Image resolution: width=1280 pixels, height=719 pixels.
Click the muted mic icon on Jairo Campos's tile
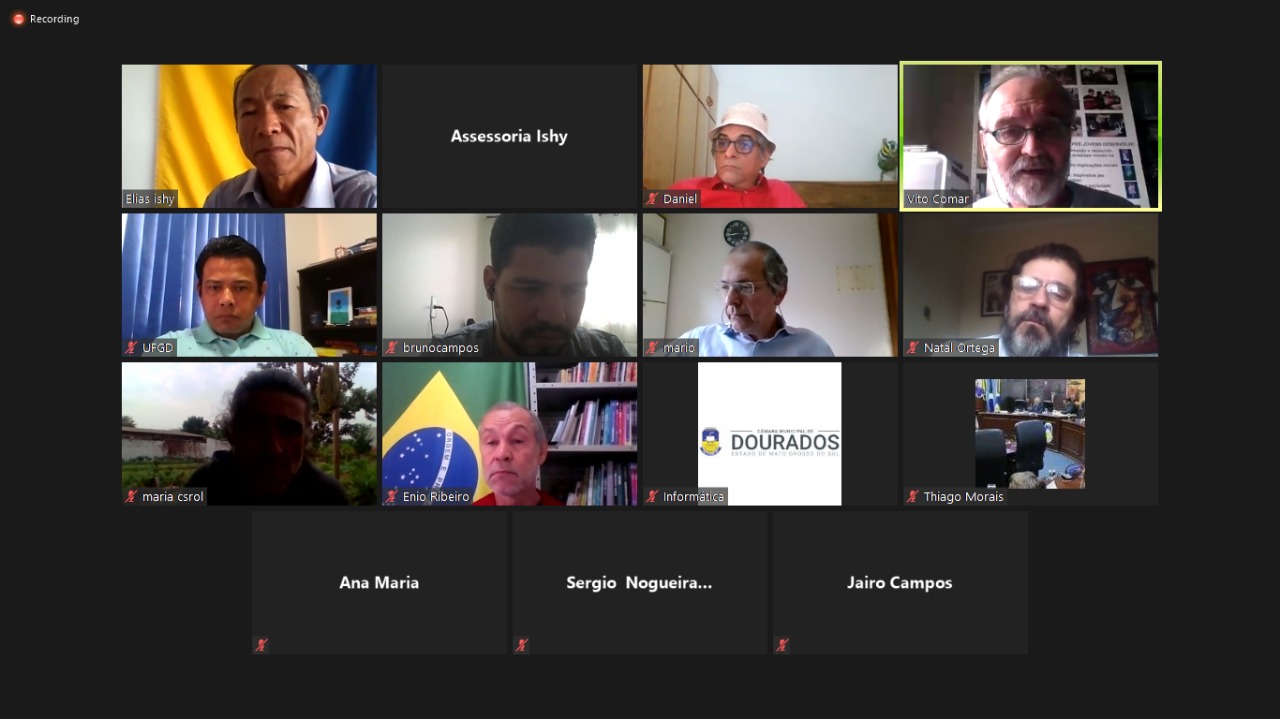pos(782,645)
